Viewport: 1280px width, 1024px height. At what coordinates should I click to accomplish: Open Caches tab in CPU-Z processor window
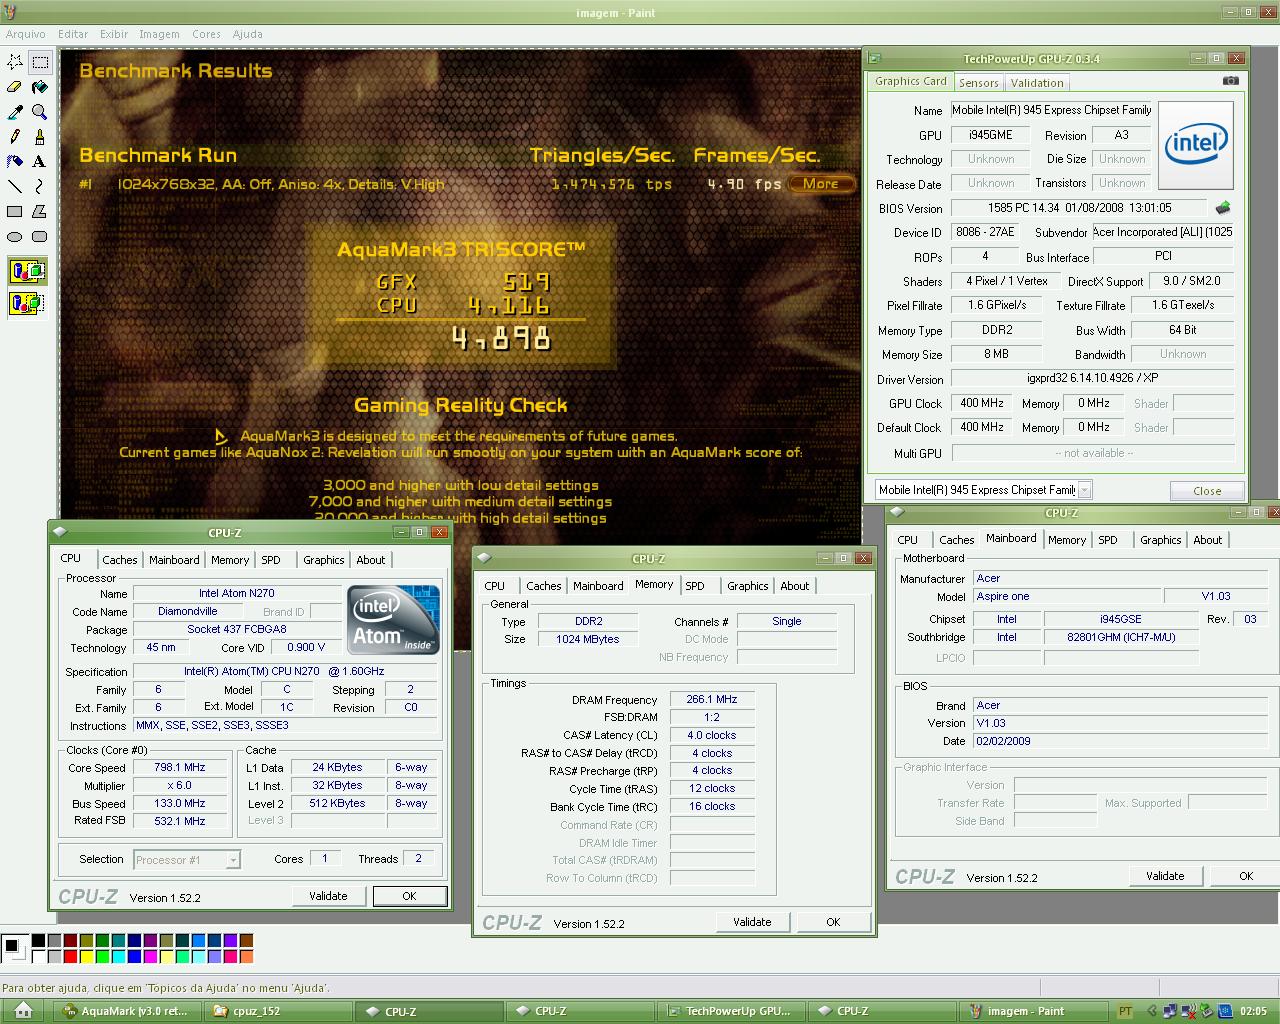tap(120, 560)
